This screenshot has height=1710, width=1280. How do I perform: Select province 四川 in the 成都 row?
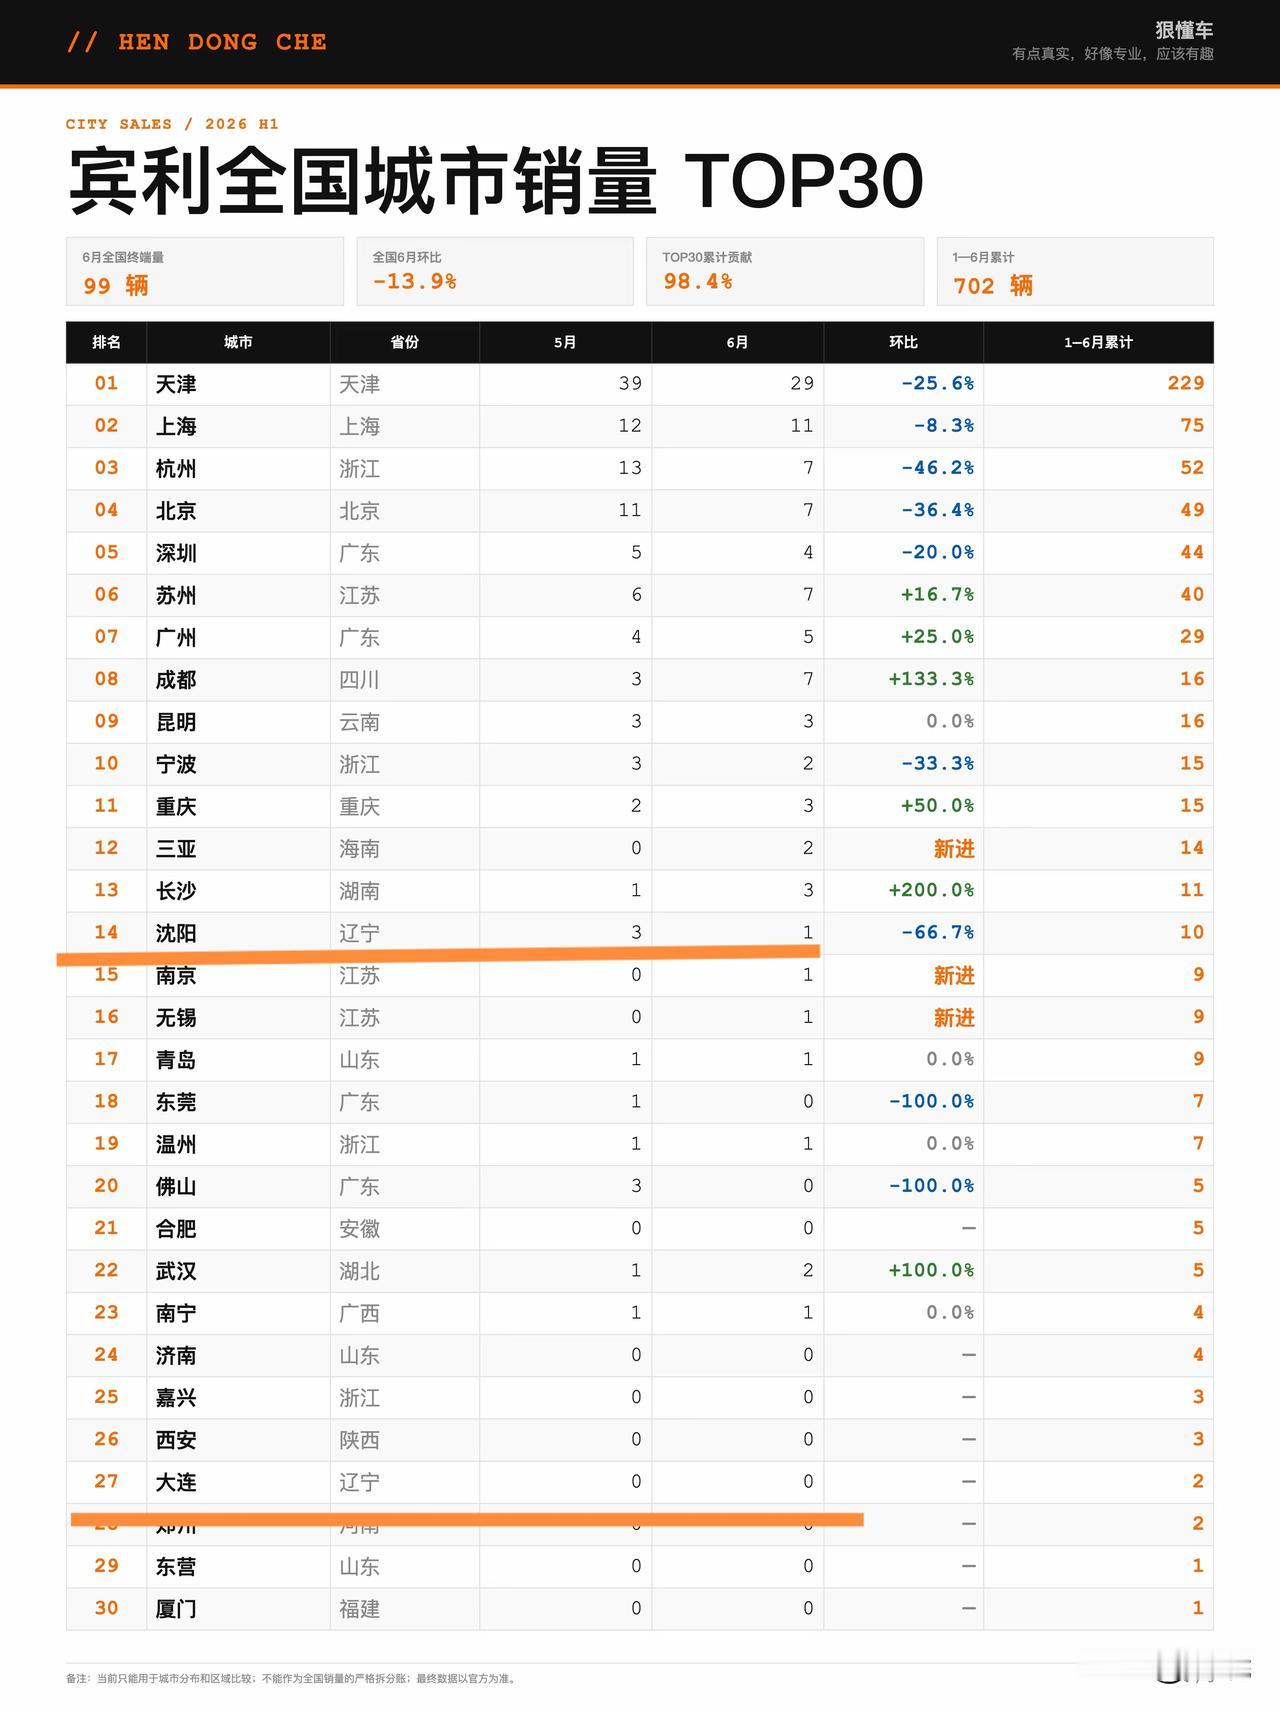360,680
